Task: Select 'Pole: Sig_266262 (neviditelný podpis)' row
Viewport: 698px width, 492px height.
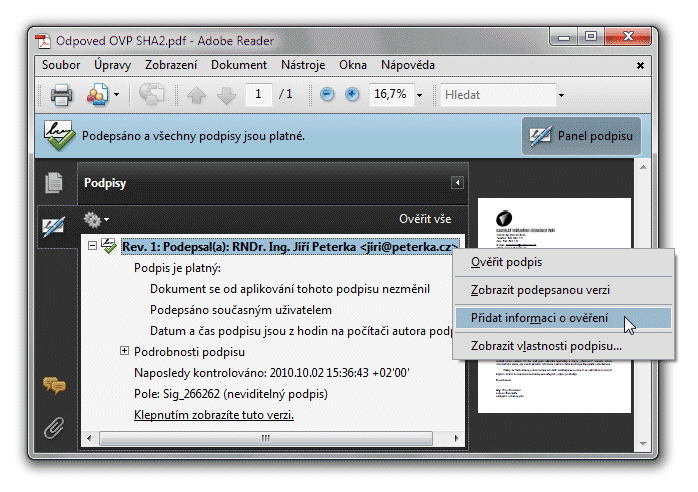Action: (x=231, y=394)
